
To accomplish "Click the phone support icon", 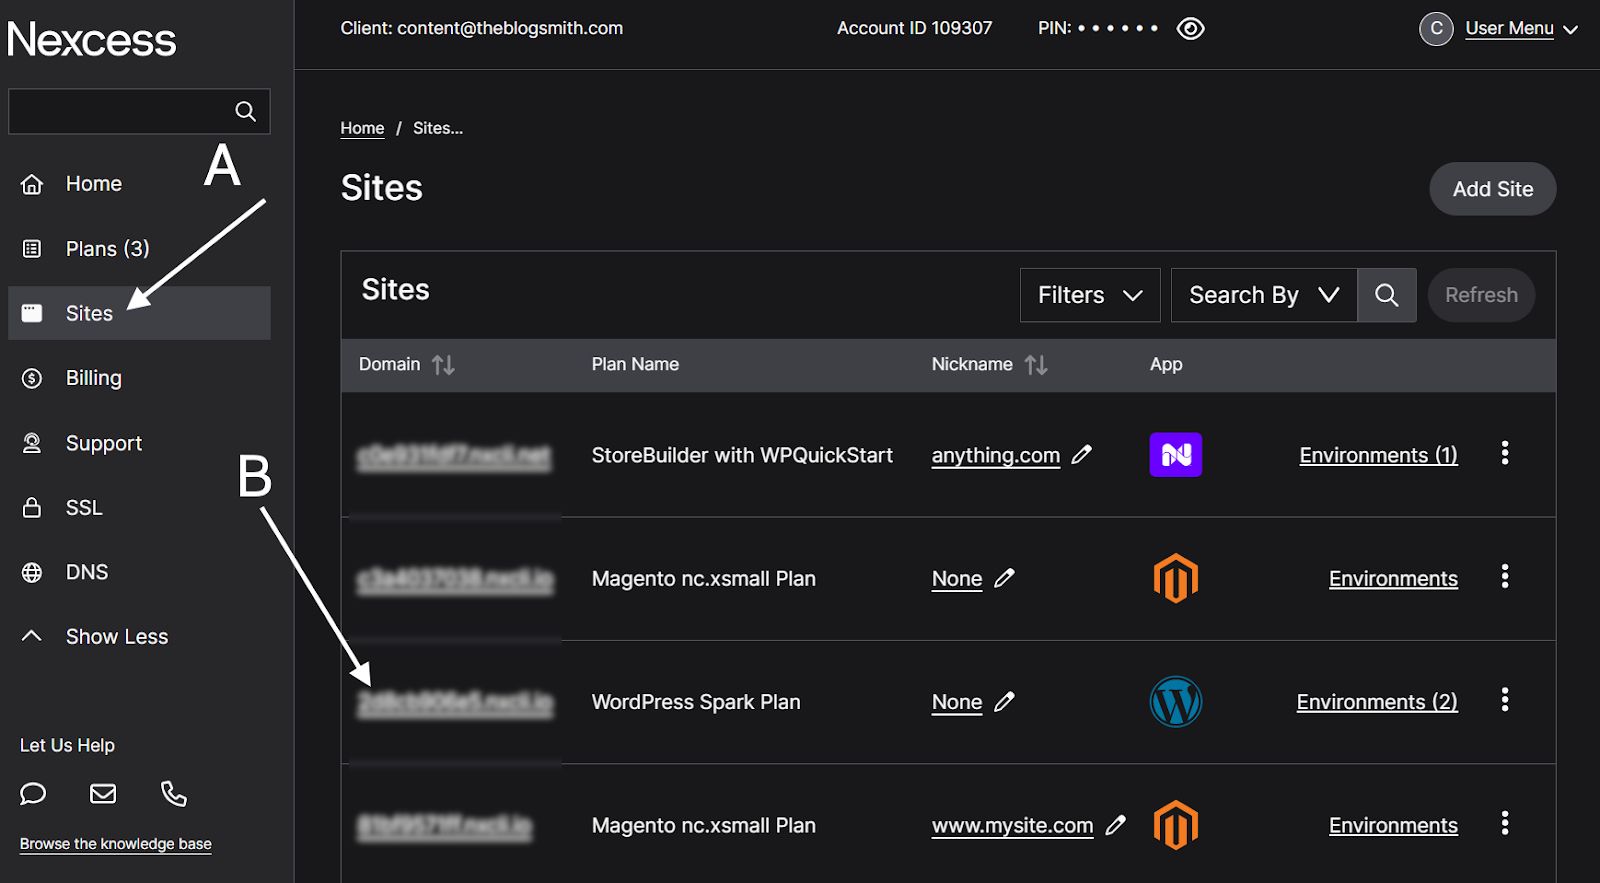I will point(174,794).
